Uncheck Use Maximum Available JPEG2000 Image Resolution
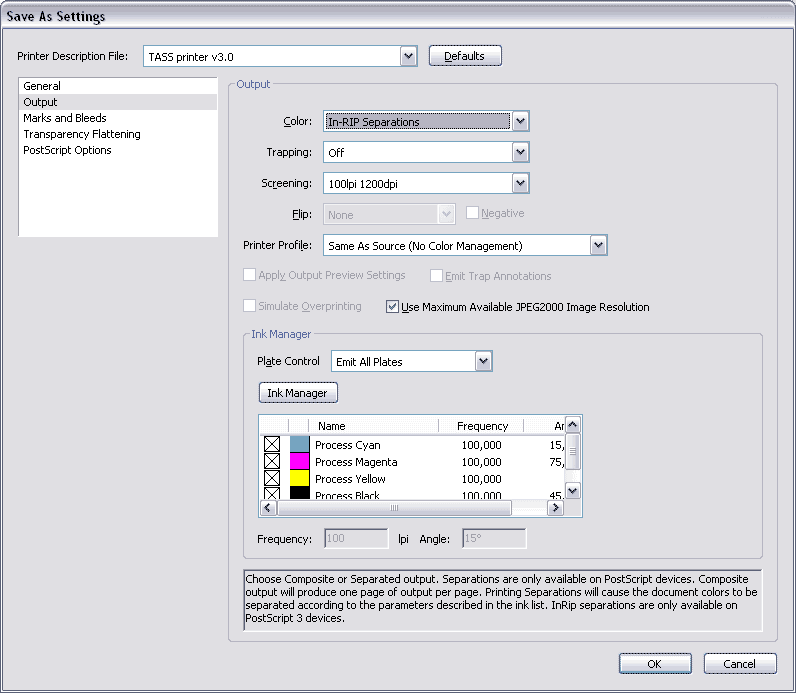This screenshot has width=796, height=693. coord(392,307)
